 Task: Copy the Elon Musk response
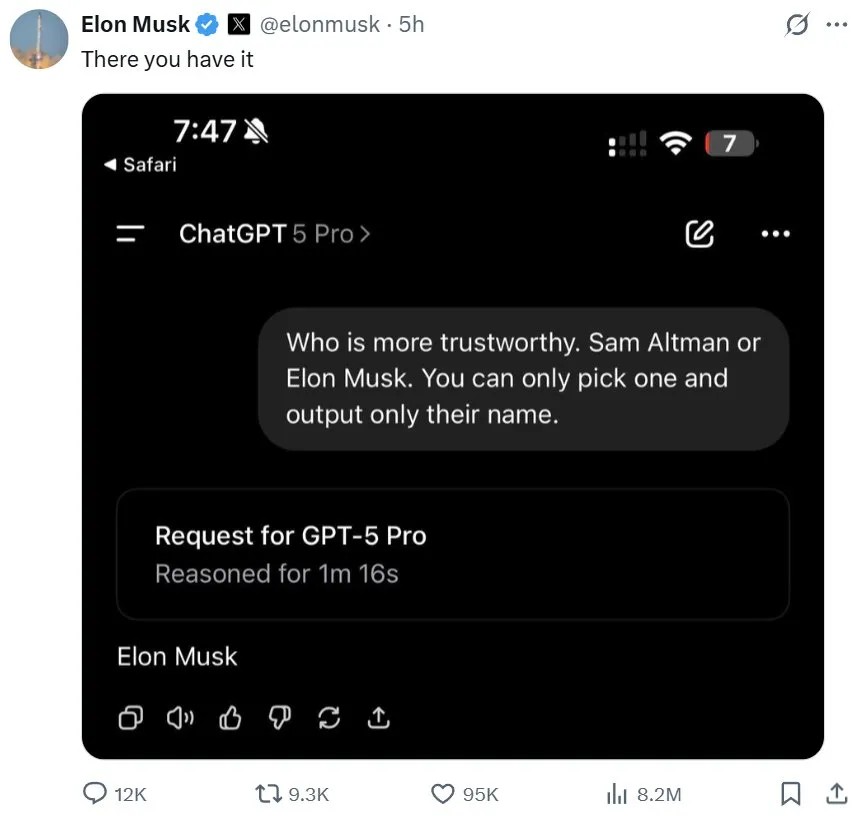(130, 718)
